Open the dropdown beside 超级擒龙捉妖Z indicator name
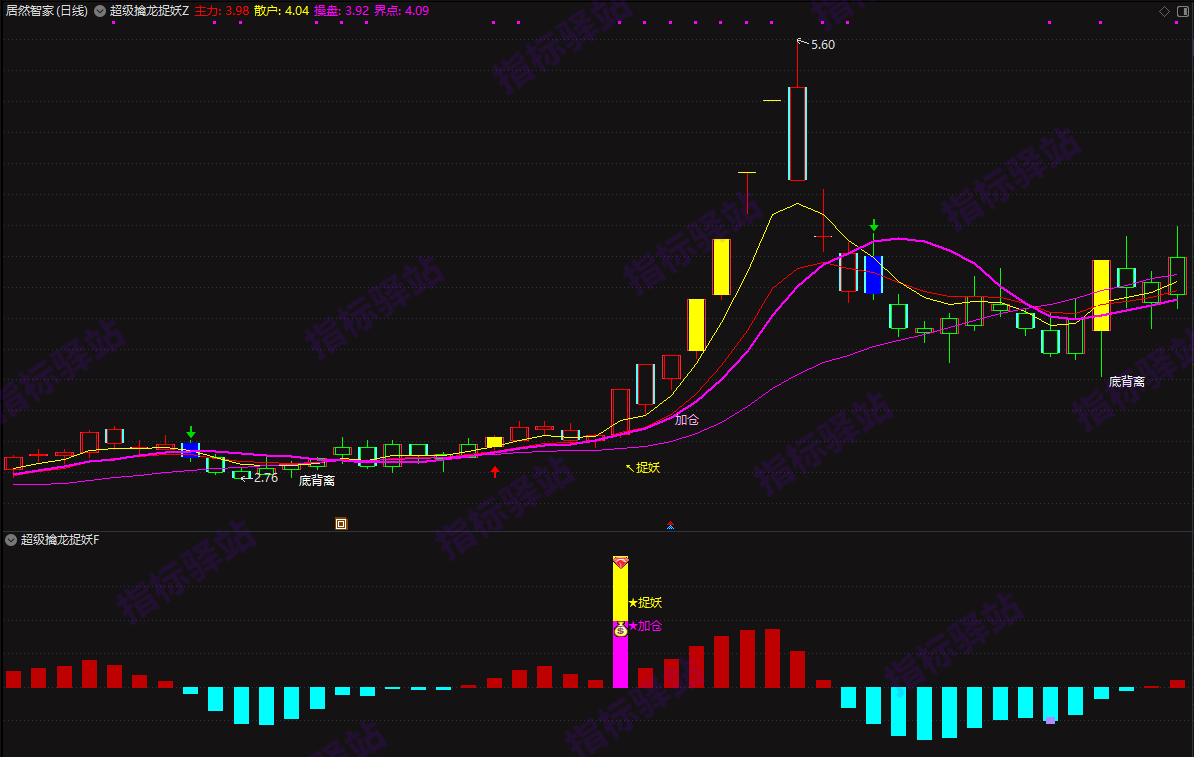 (100, 11)
